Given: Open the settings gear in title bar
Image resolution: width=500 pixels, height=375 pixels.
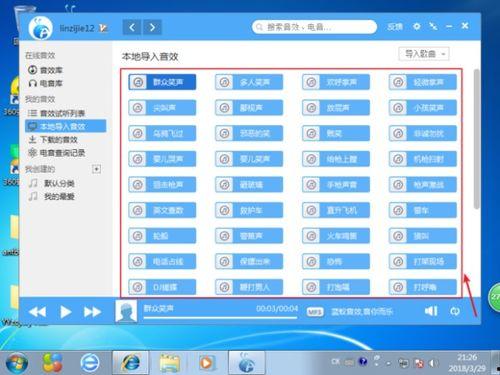Looking at the screenshot, I should tap(416, 26).
